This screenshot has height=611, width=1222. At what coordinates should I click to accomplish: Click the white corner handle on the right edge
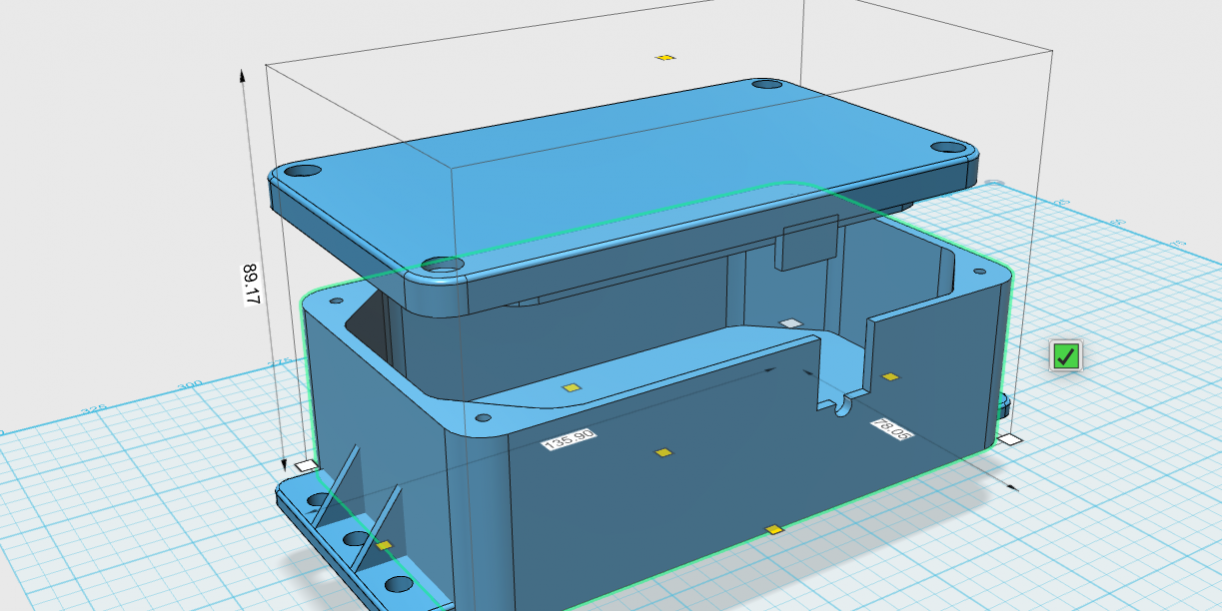coord(1009,440)
